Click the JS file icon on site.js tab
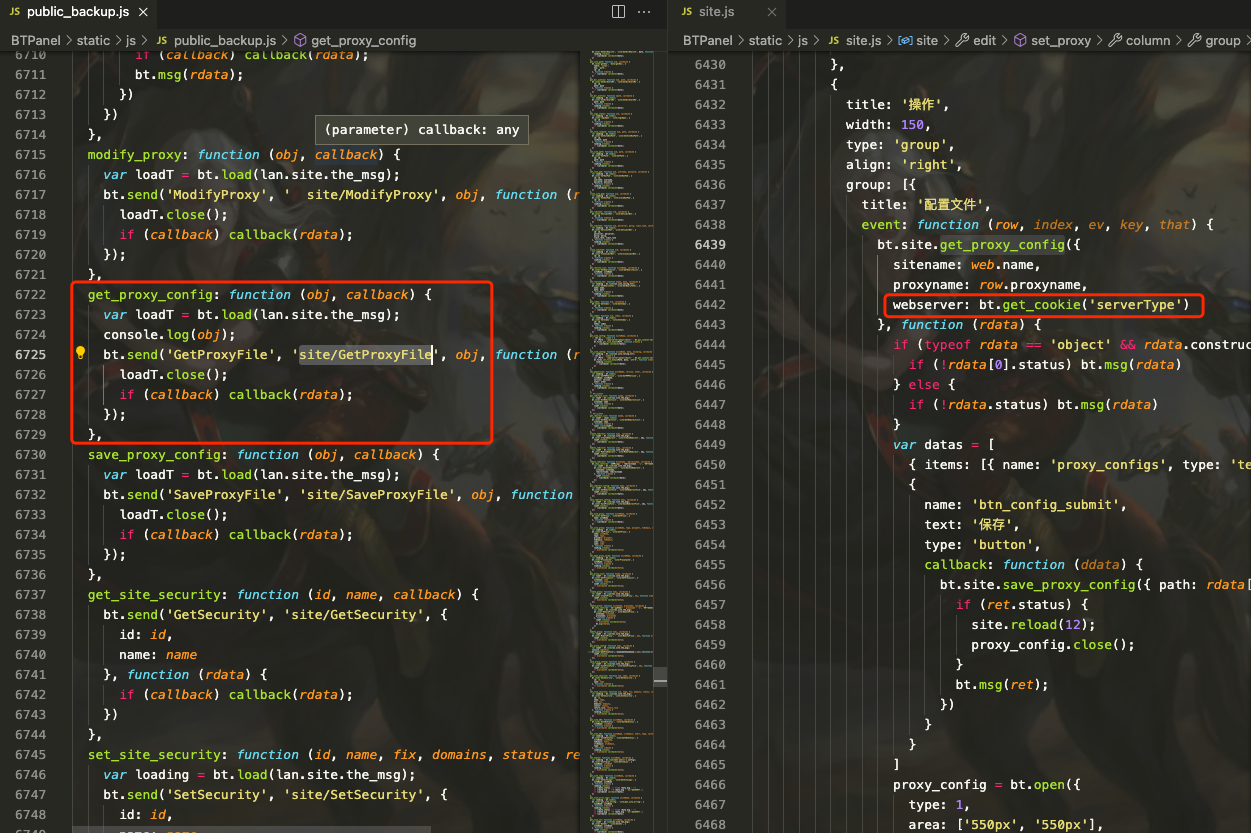 (x=686, y=12)
